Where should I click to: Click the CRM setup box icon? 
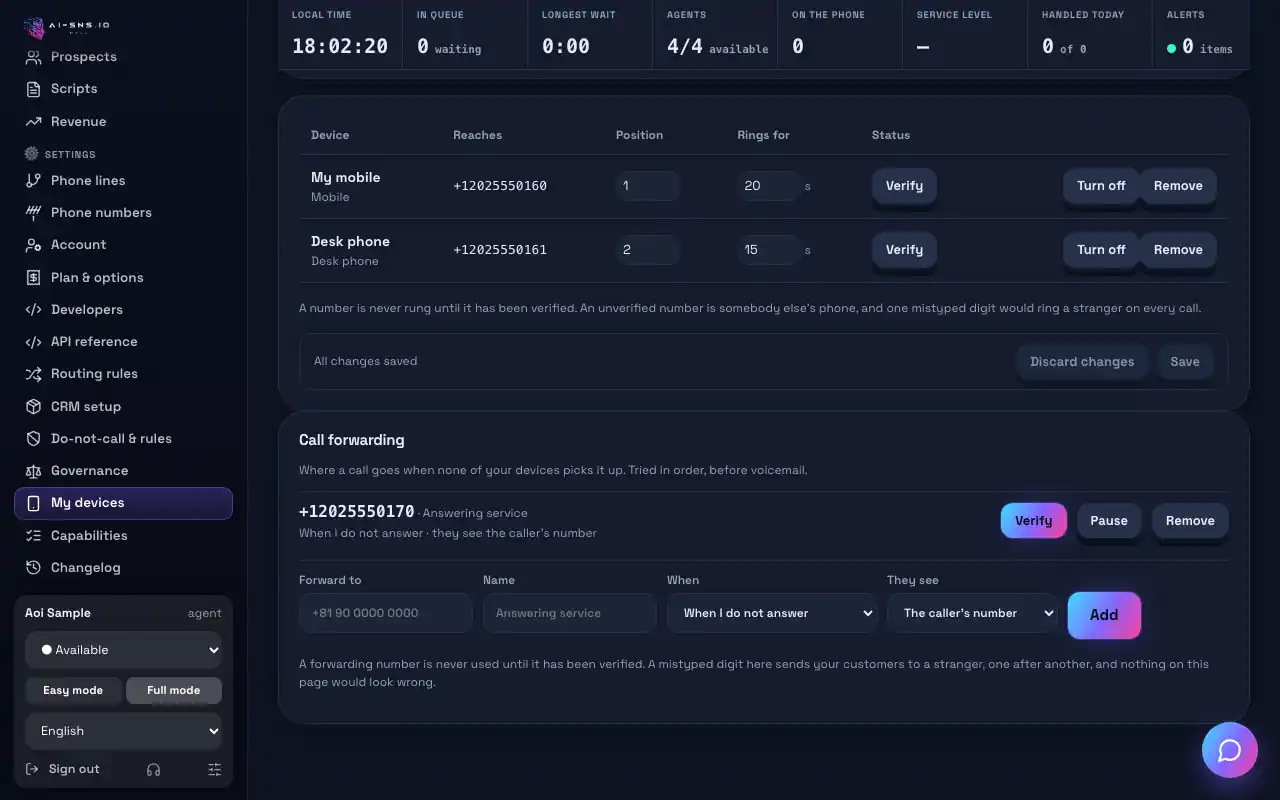33,406
